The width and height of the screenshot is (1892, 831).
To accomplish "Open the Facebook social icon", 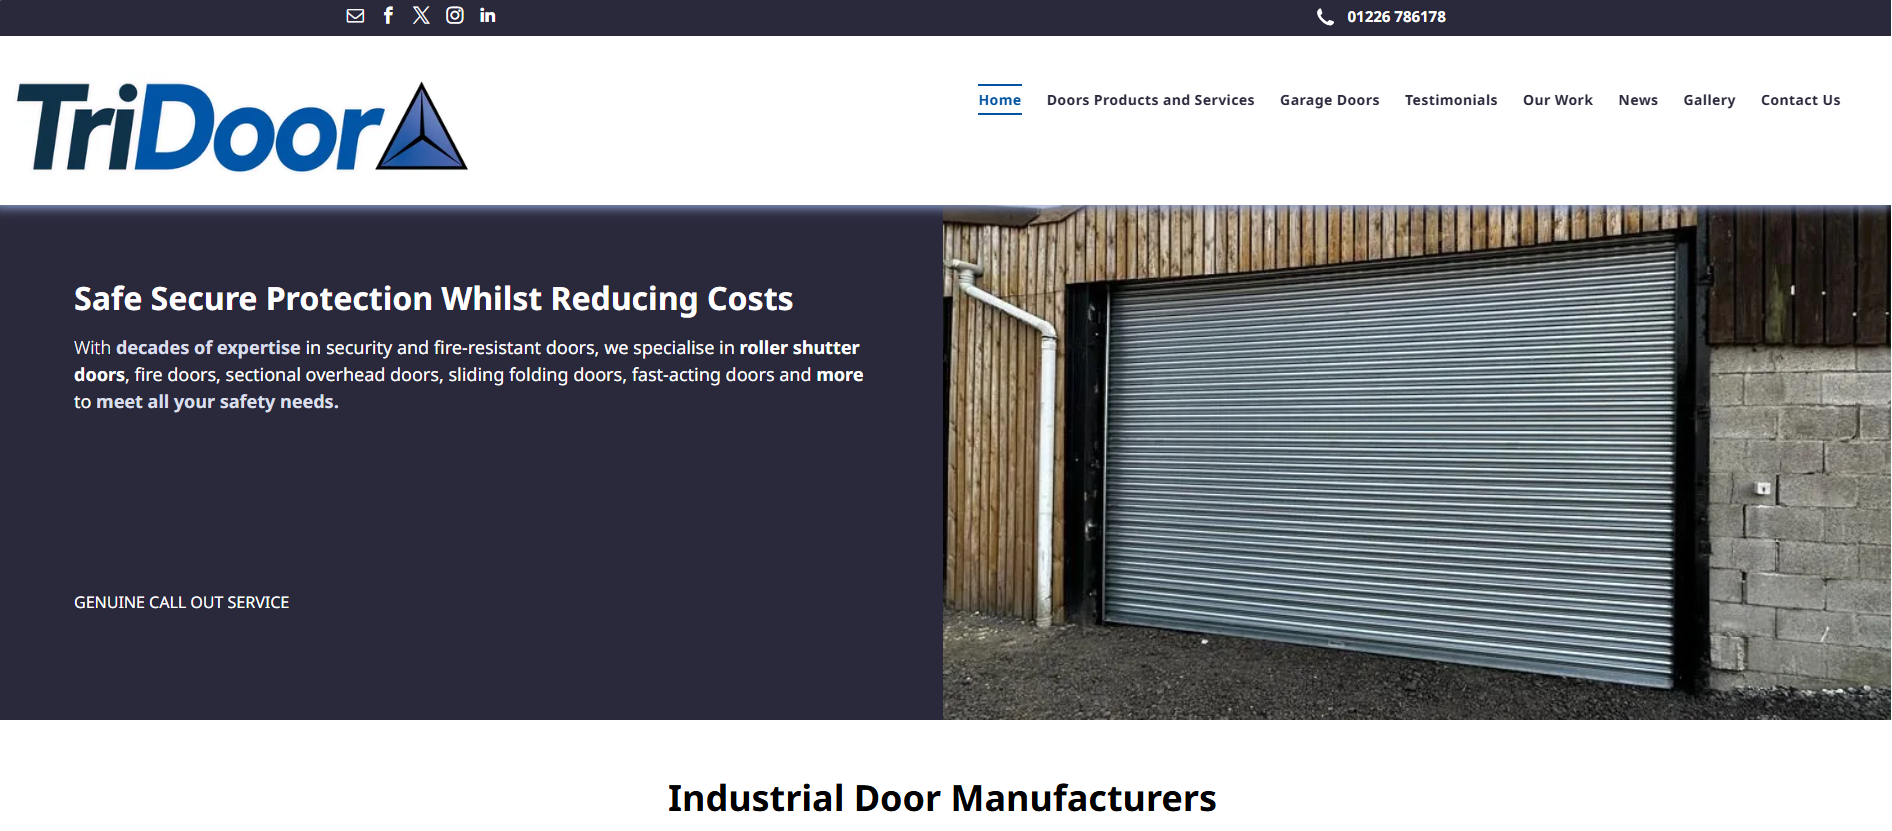I will pos(388,16).
